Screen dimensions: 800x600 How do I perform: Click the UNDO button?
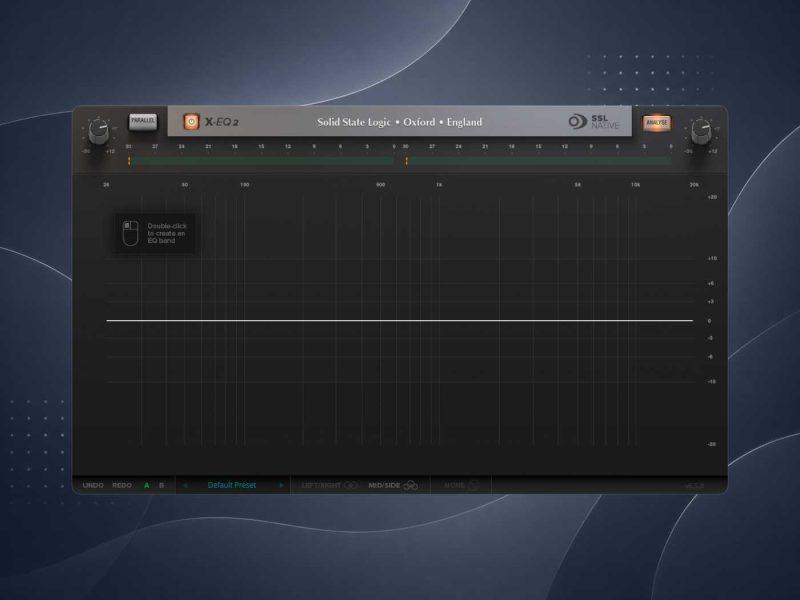click(93, 485)
